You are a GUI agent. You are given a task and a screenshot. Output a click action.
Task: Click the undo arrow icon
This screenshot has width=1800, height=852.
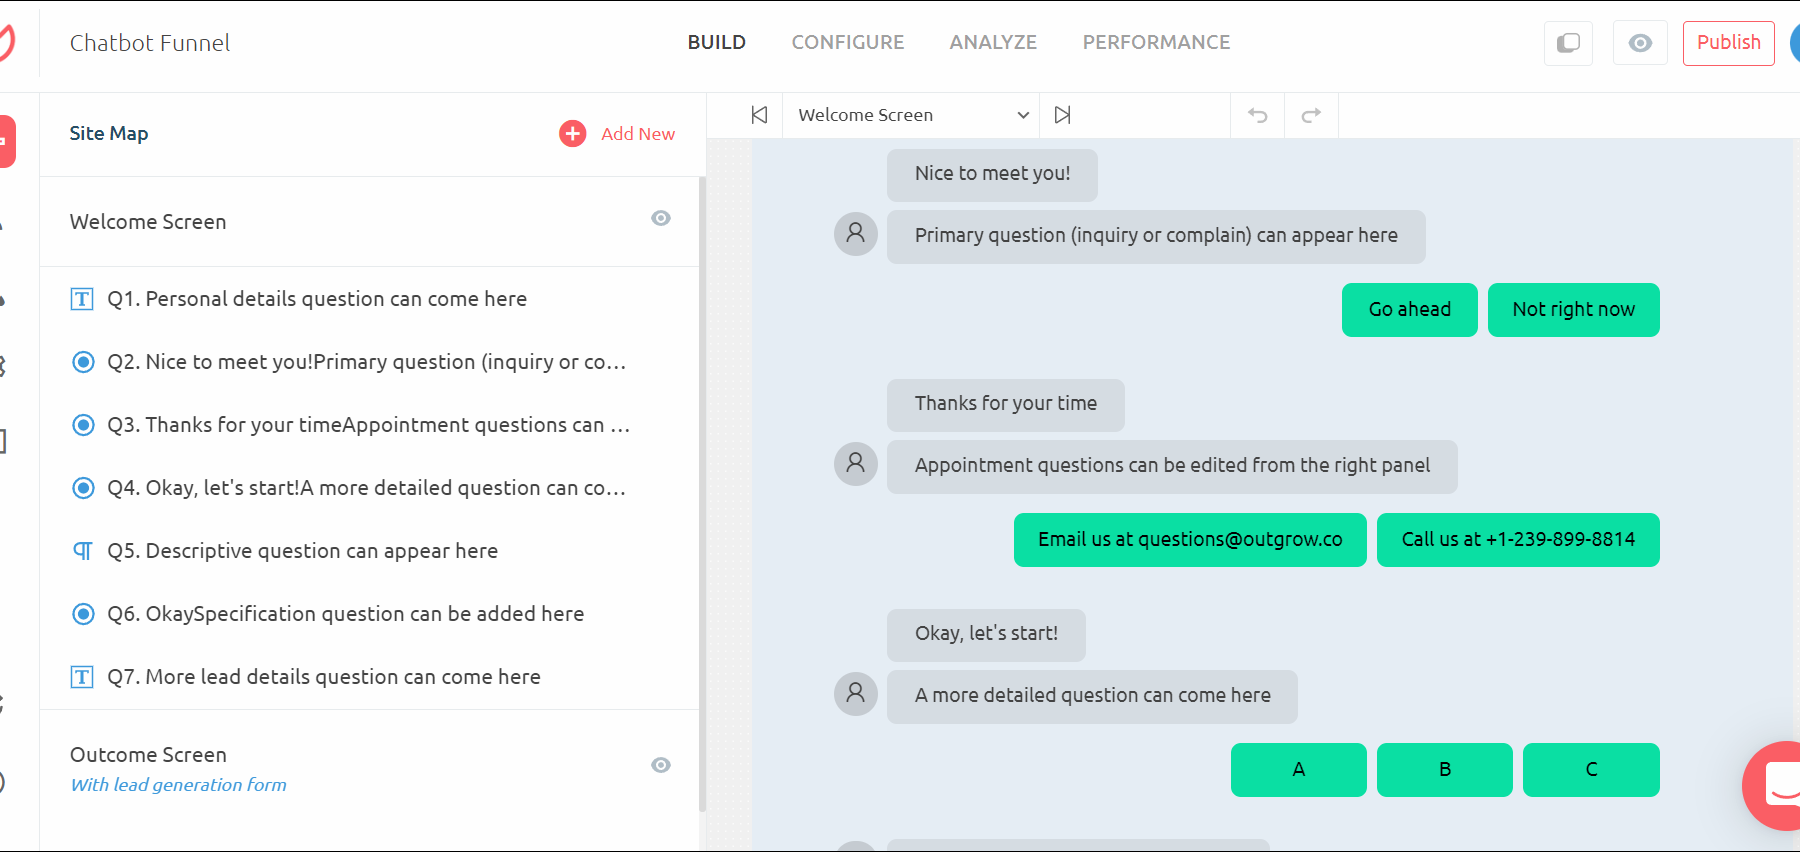1257,115
